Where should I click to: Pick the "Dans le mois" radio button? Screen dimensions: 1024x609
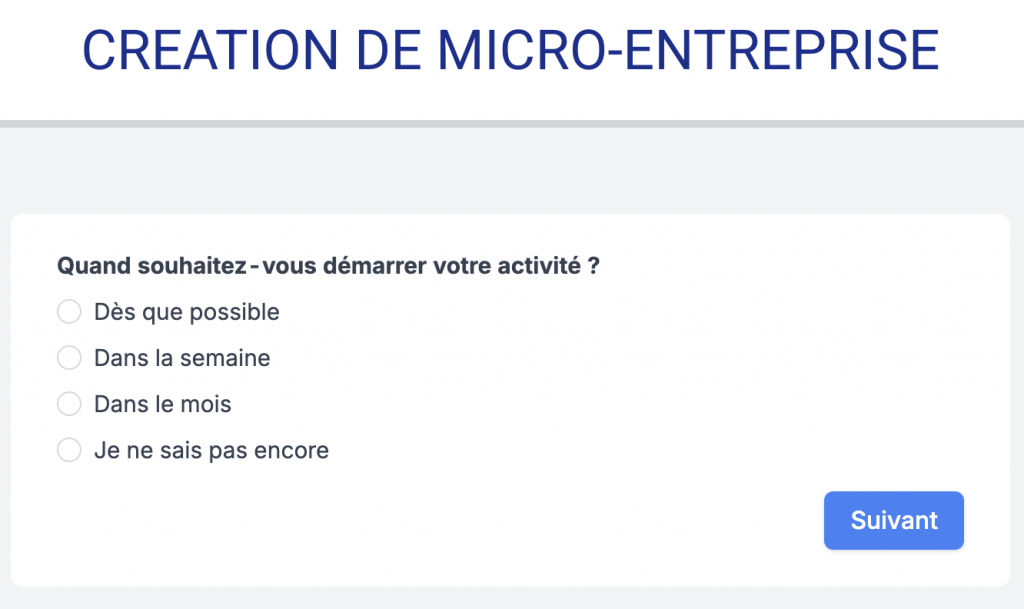click(69, 404)
